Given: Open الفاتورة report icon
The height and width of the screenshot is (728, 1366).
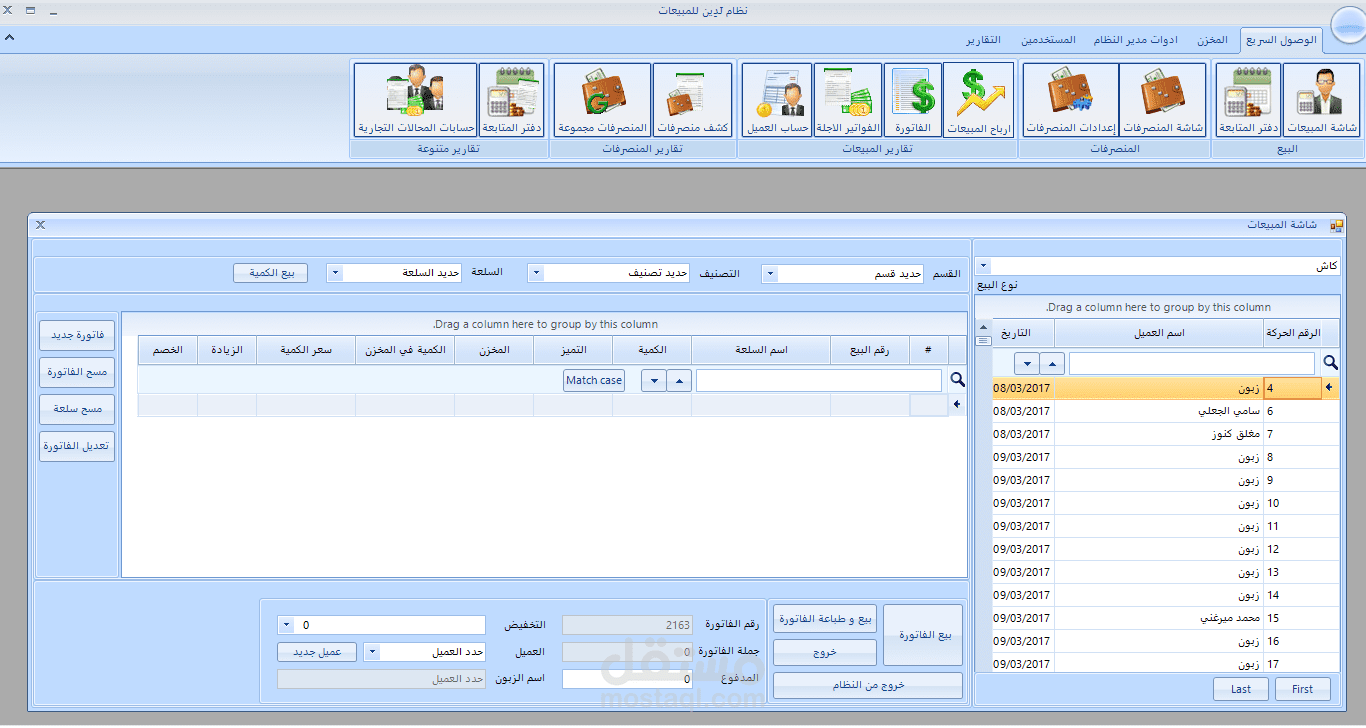Looking at the screenshot, I should [912, 101].
